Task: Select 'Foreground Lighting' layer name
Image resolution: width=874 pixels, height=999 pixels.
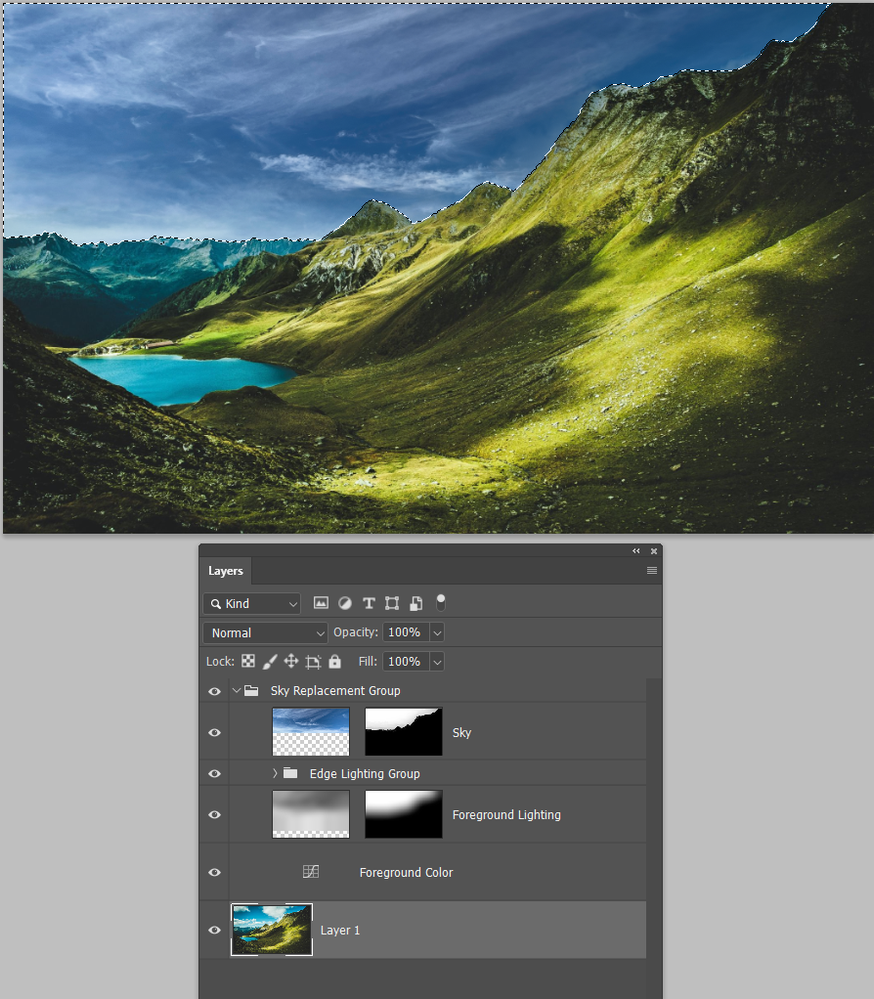Action: tap(506, 815)
